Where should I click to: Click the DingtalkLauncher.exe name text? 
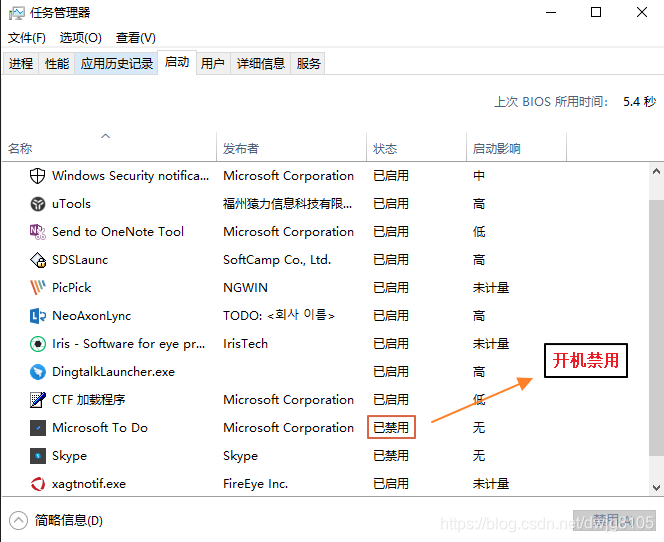coord(113,372)
